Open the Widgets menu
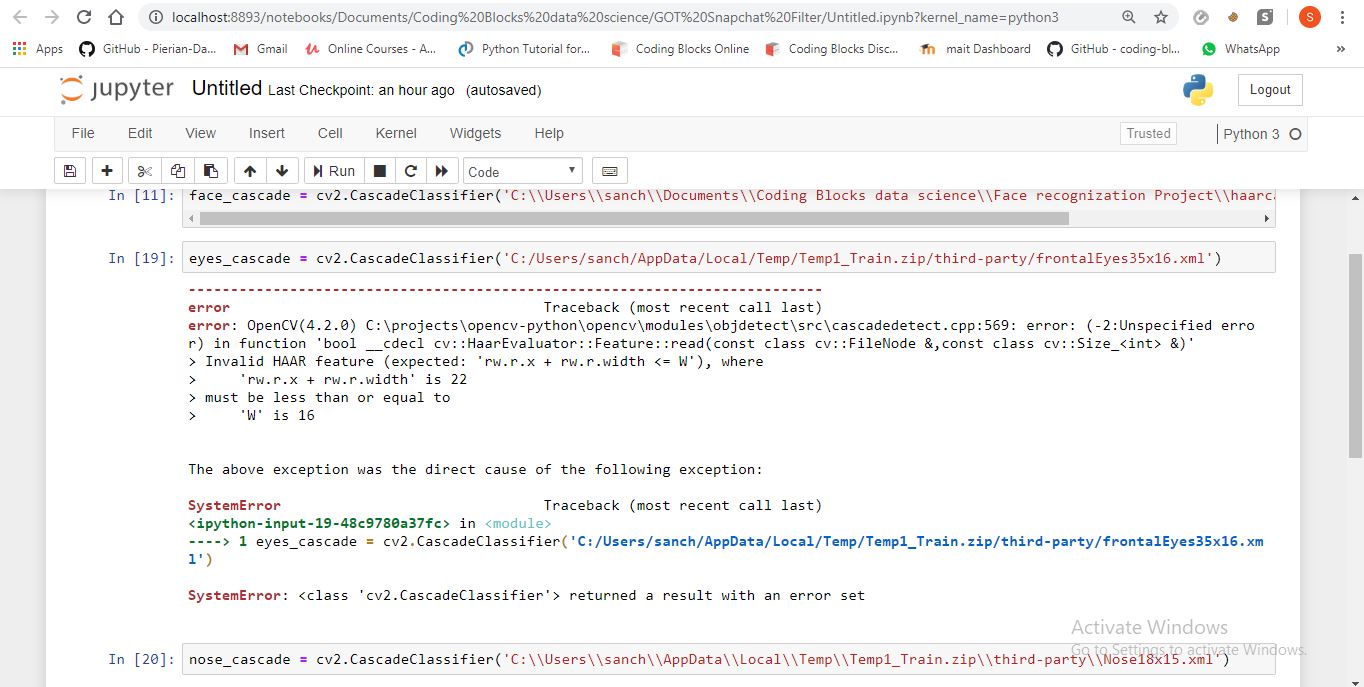 475,133
